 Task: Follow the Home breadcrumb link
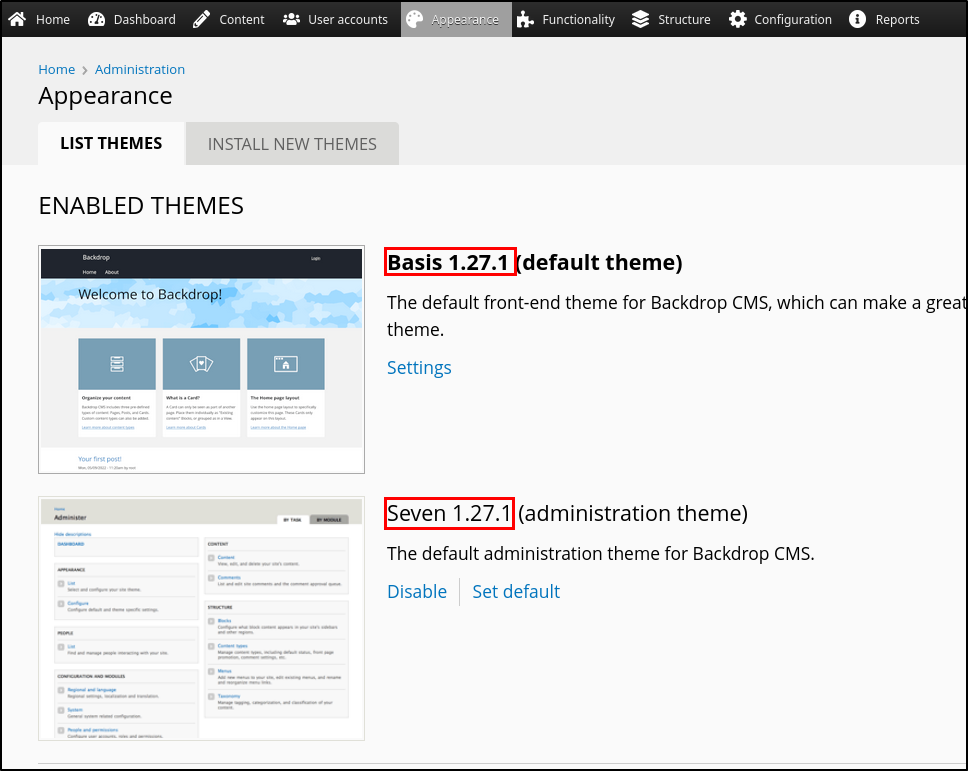57,69
